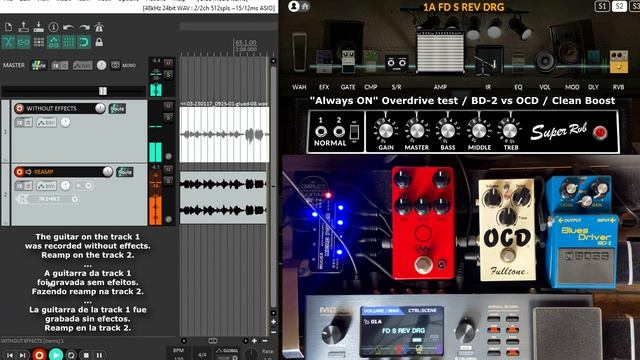Screen dimensions: 640x360
Task: Open REAMP track input source selector
Action: tap(49, 199)
